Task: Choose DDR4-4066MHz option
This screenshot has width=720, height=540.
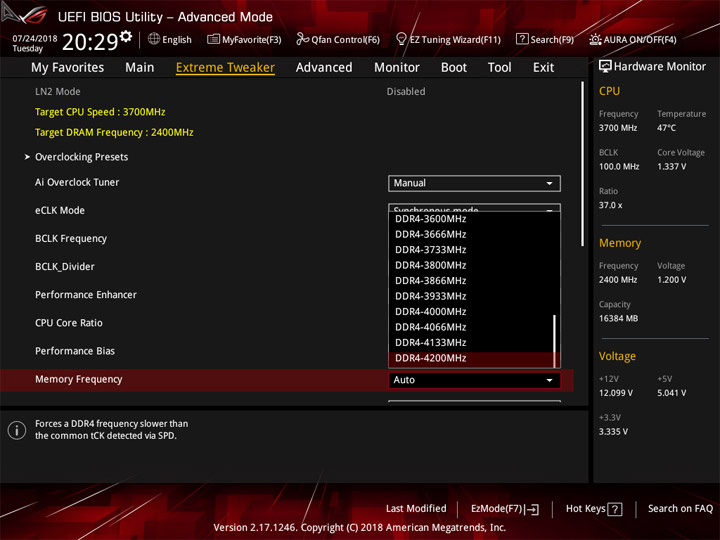Action: [x=472, y=327]
